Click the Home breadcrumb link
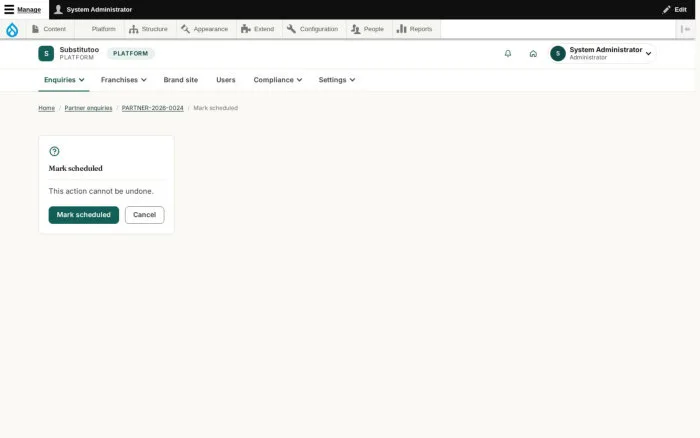The image size is (700, 438). [x=46, y=108]
